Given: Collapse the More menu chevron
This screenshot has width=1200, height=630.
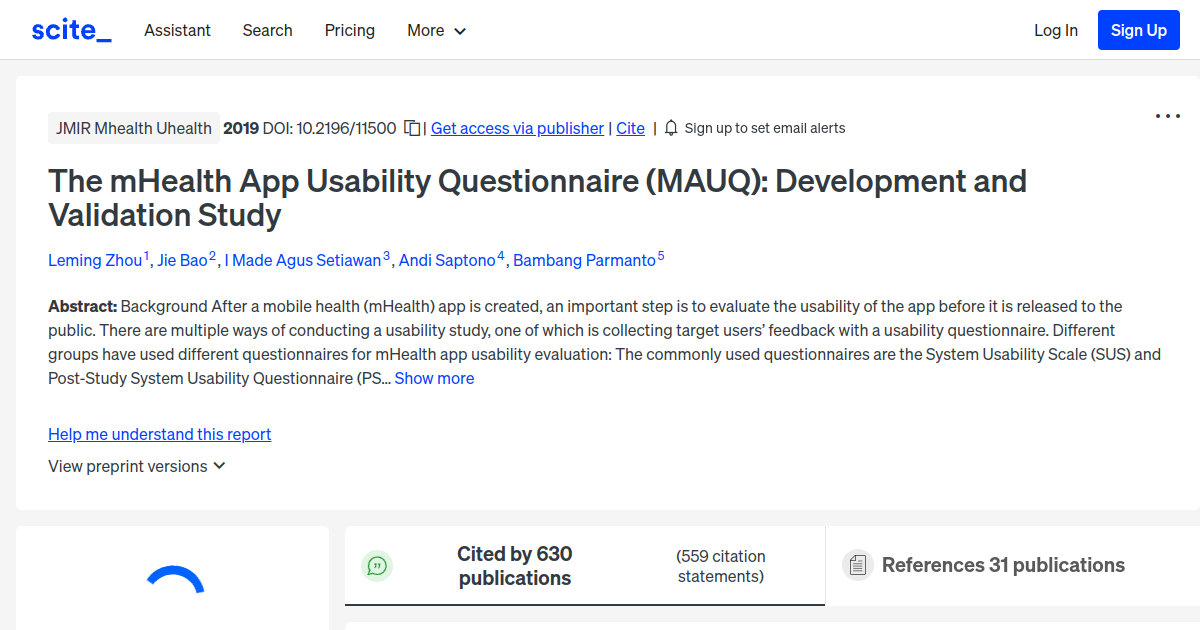Looking at the screenshot, I should 461,31.
